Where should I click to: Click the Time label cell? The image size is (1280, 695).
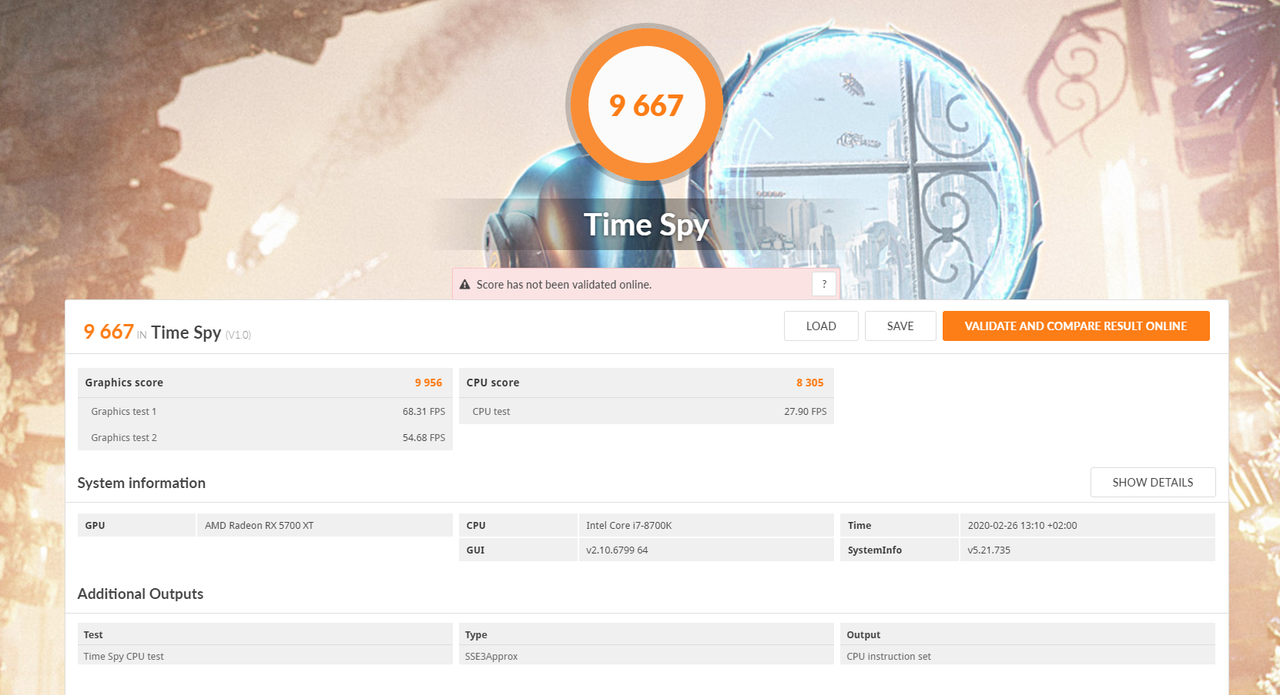[x=899, y=525]
